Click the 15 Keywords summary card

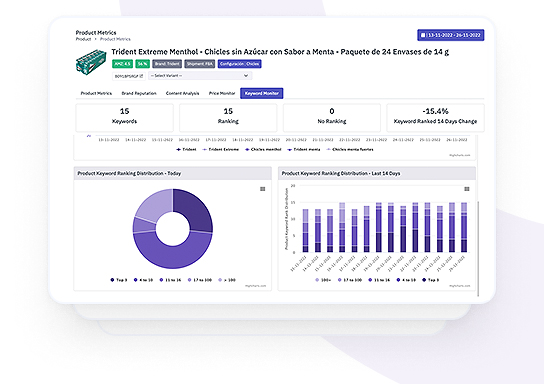coord(125,118)
